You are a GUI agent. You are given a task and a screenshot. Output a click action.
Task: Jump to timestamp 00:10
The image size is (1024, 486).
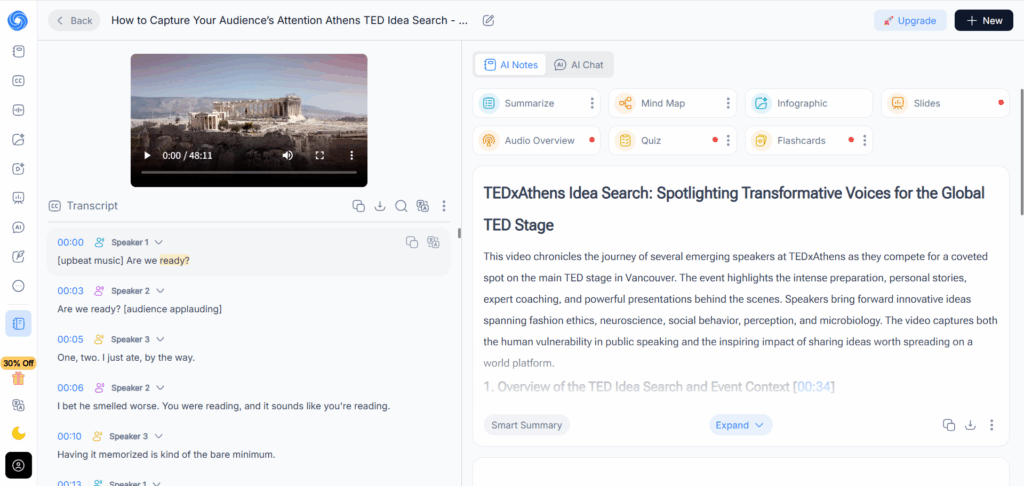point(69,436)
